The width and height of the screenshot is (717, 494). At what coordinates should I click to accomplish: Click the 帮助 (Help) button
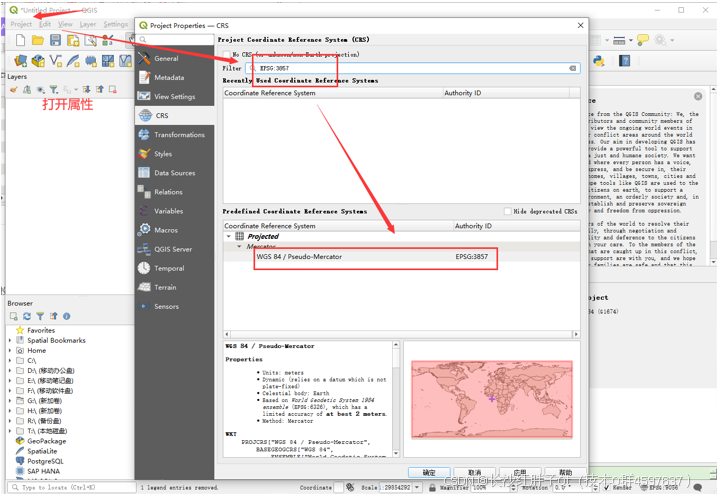565,473
